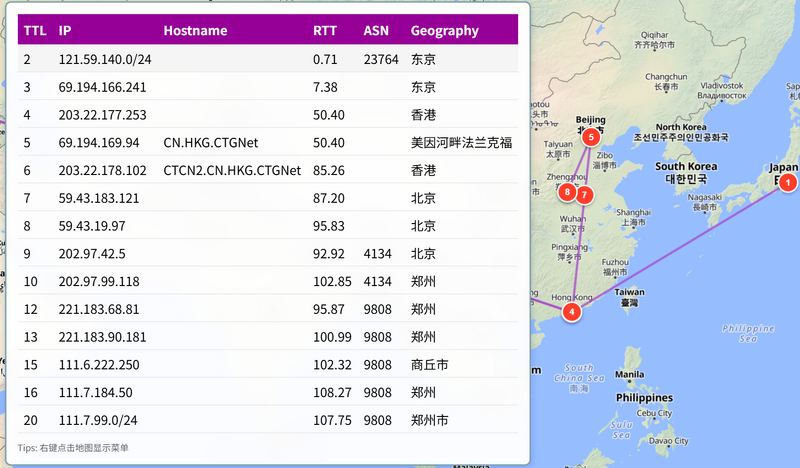This screenshot has height=468, width=800.
Task: Click geography 香港 in the TTL 4 row
Action: (423, 115)
